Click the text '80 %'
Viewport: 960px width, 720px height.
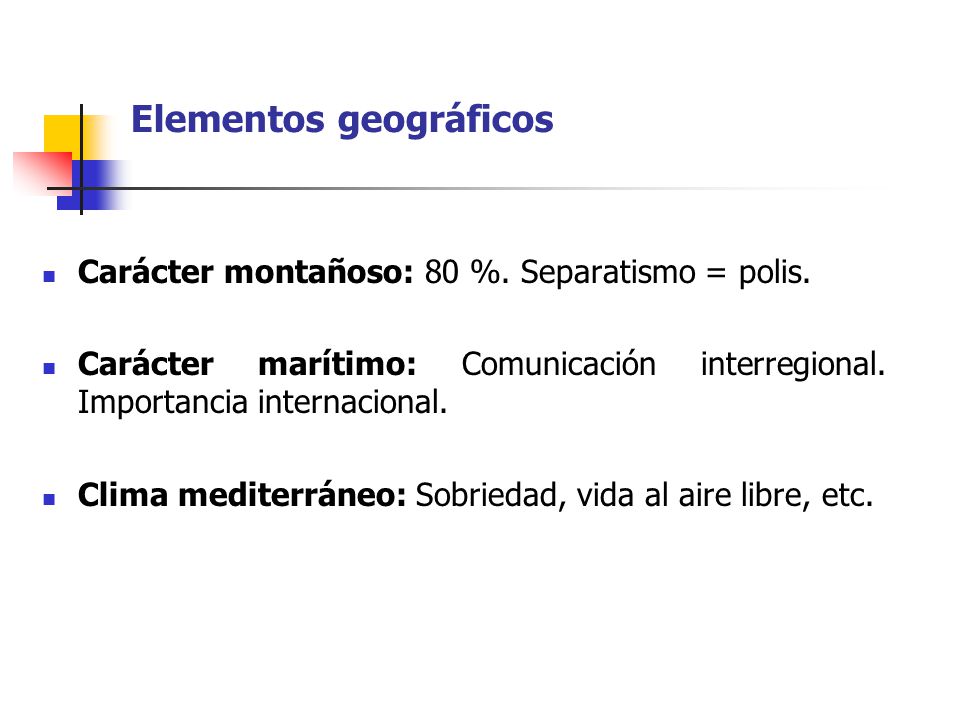(x=462, y=272)
